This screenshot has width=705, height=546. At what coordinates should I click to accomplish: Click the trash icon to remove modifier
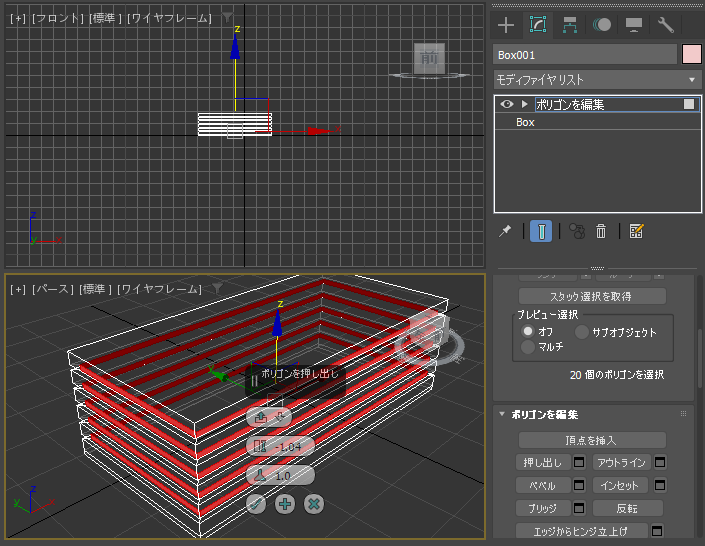601,232
